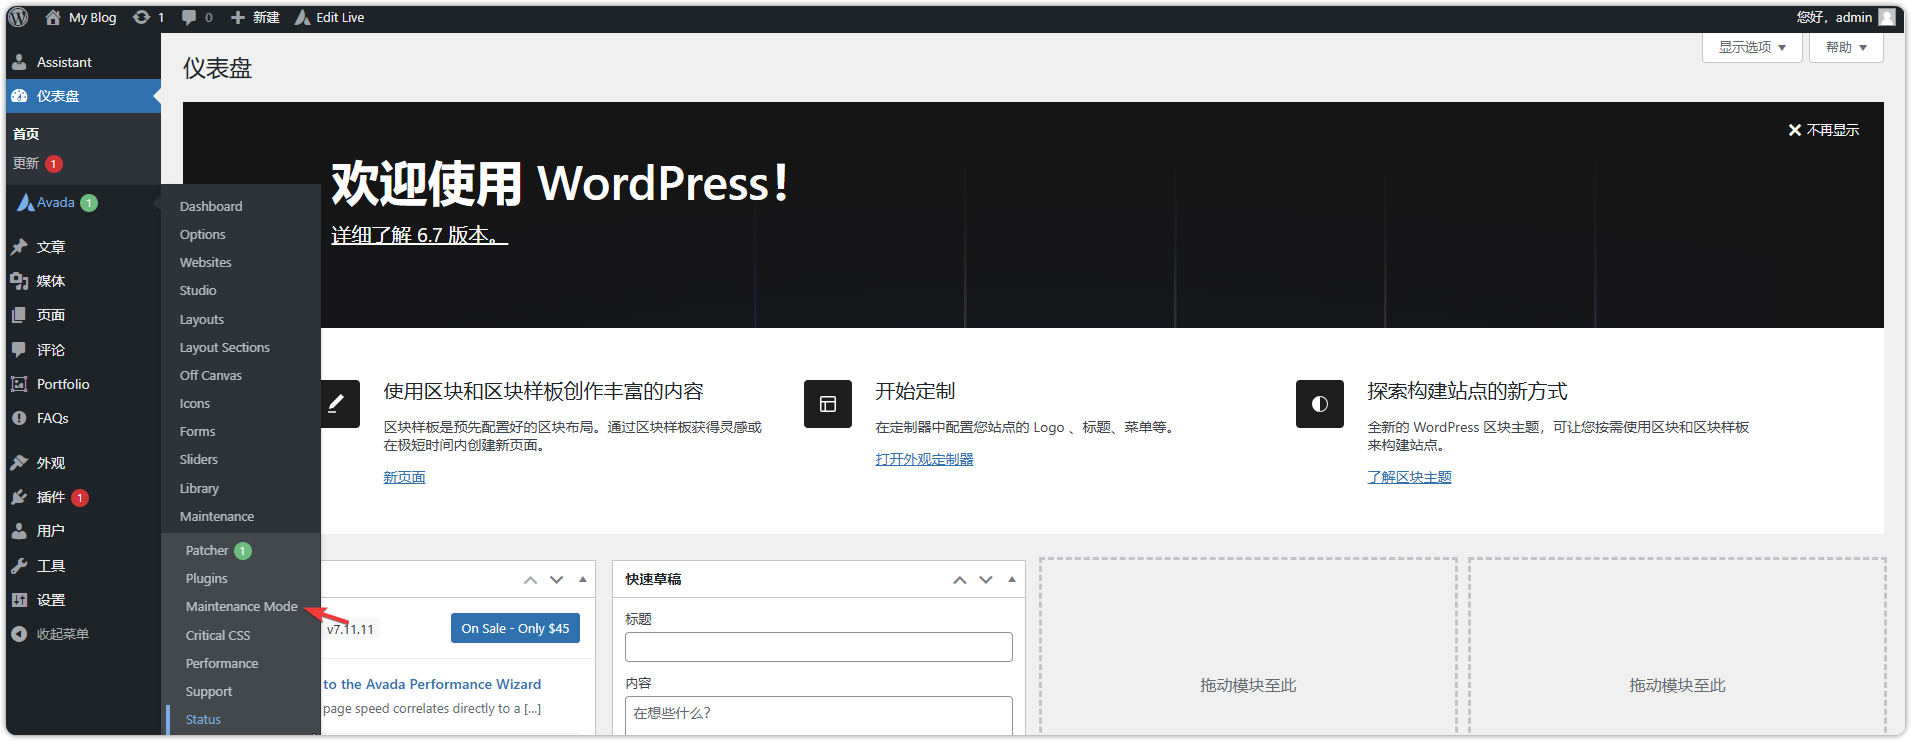Open the 设置 settings menu
Image resolution: width=1911 pixels, height=741 pixels.
click(x=83, y=600)
